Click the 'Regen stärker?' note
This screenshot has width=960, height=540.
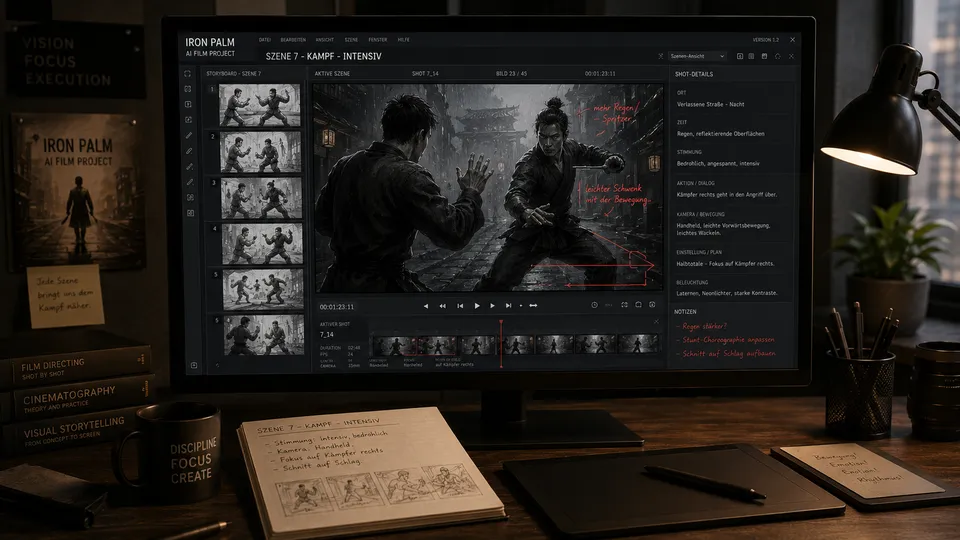(704, 326)
